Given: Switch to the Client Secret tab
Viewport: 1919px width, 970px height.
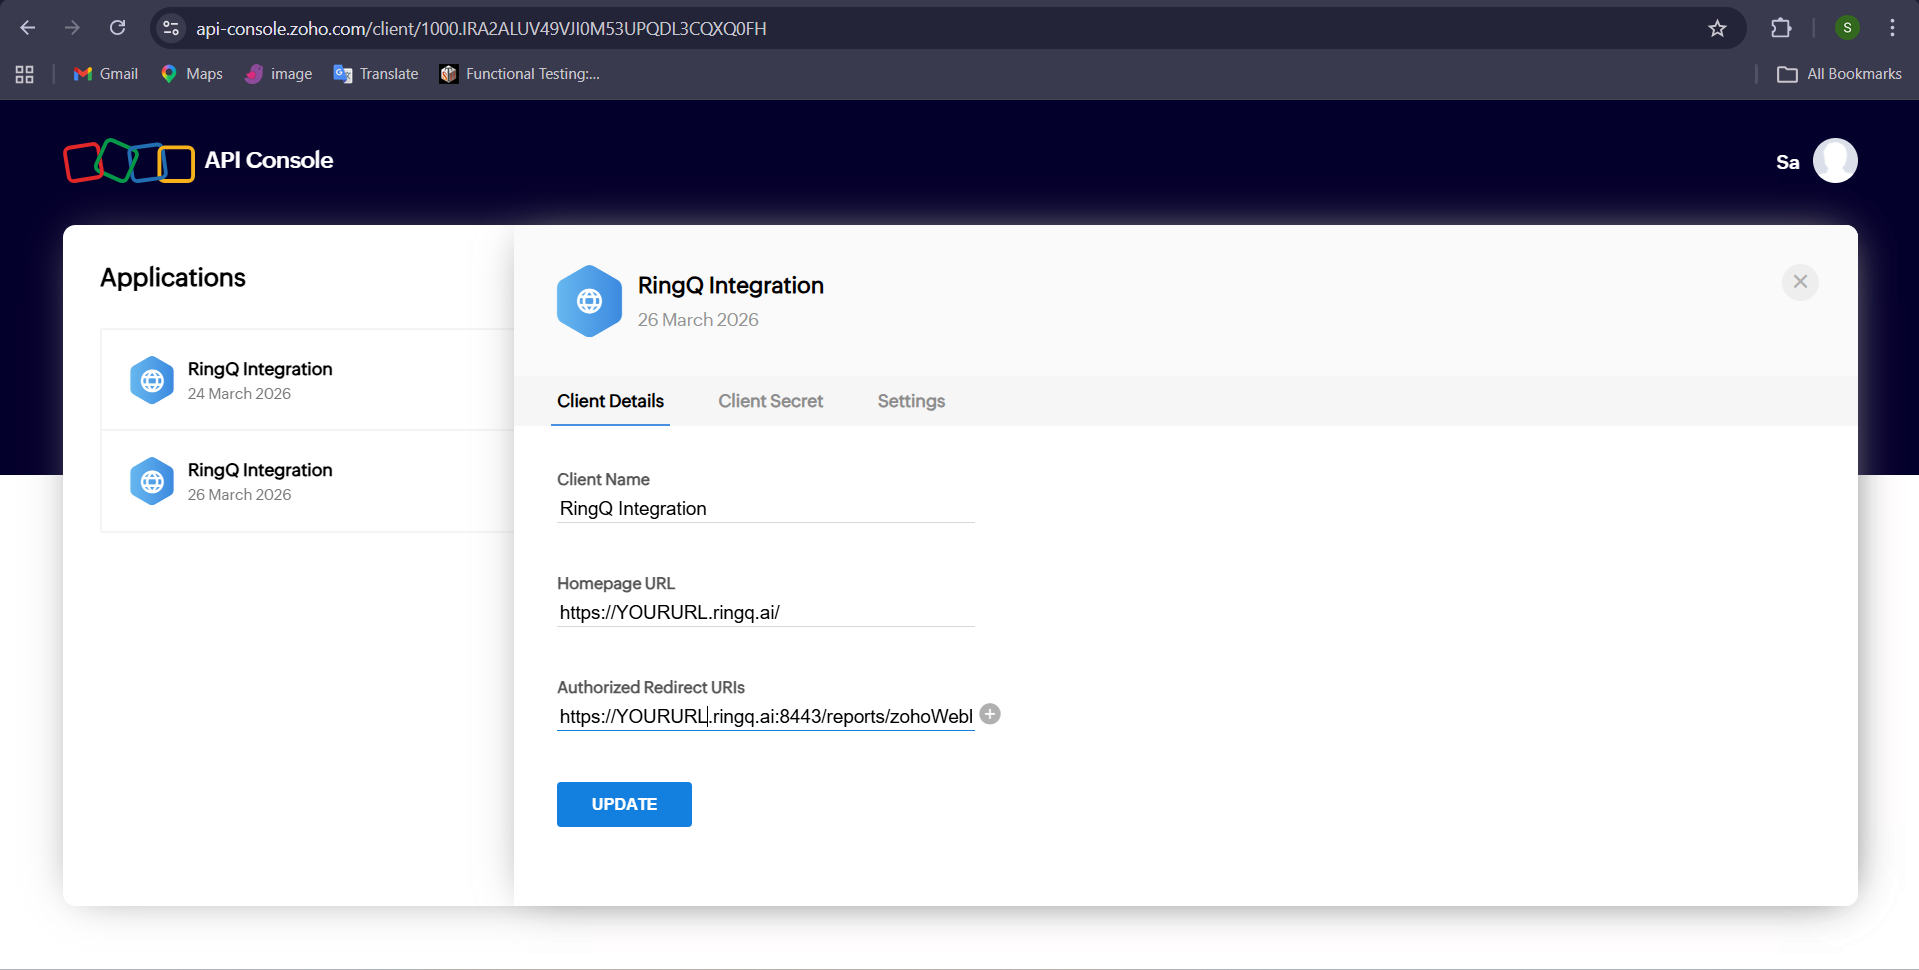Looking at the screenshot, I should tap(770, 401).
